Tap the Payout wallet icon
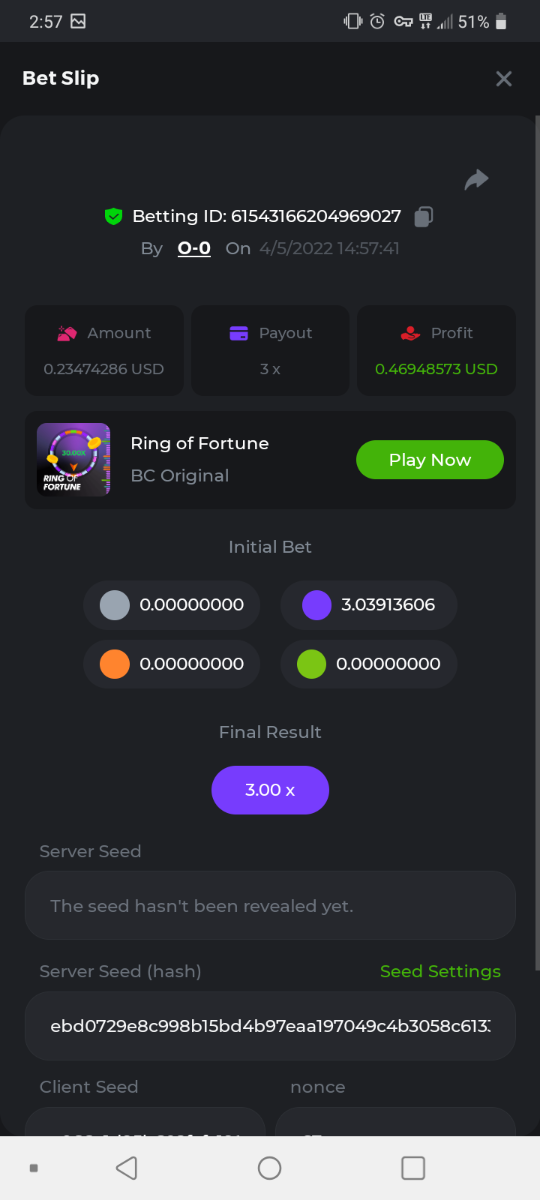Screen dimensions: 540x1200 coord(239,333)
